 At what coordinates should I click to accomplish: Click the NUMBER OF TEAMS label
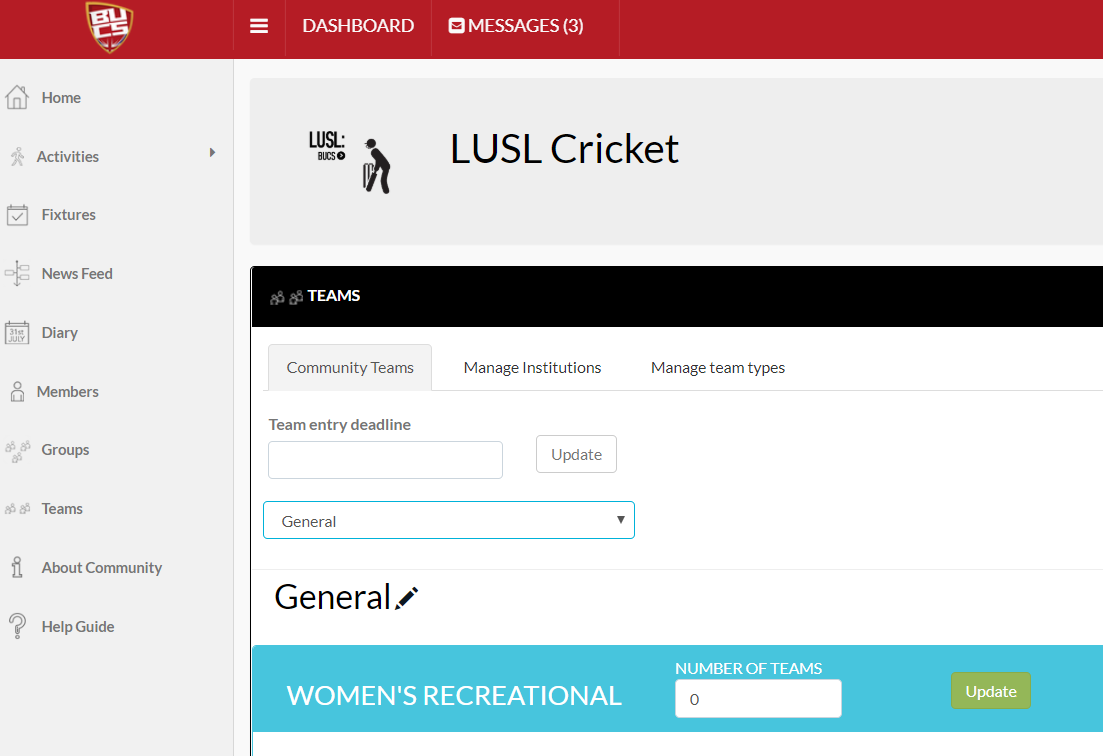(748, 668)
